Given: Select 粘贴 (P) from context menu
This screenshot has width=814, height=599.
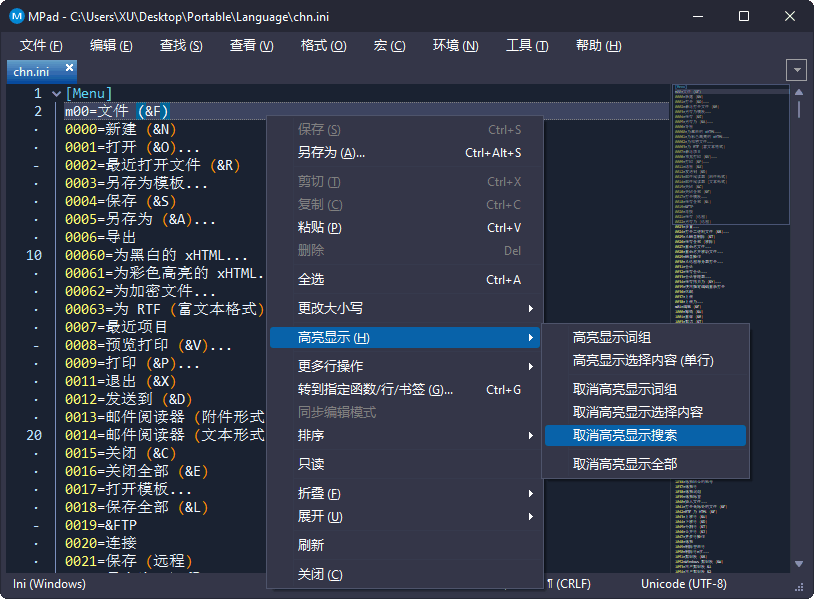Looking at the screenshot, I should (x=405, y=227).
